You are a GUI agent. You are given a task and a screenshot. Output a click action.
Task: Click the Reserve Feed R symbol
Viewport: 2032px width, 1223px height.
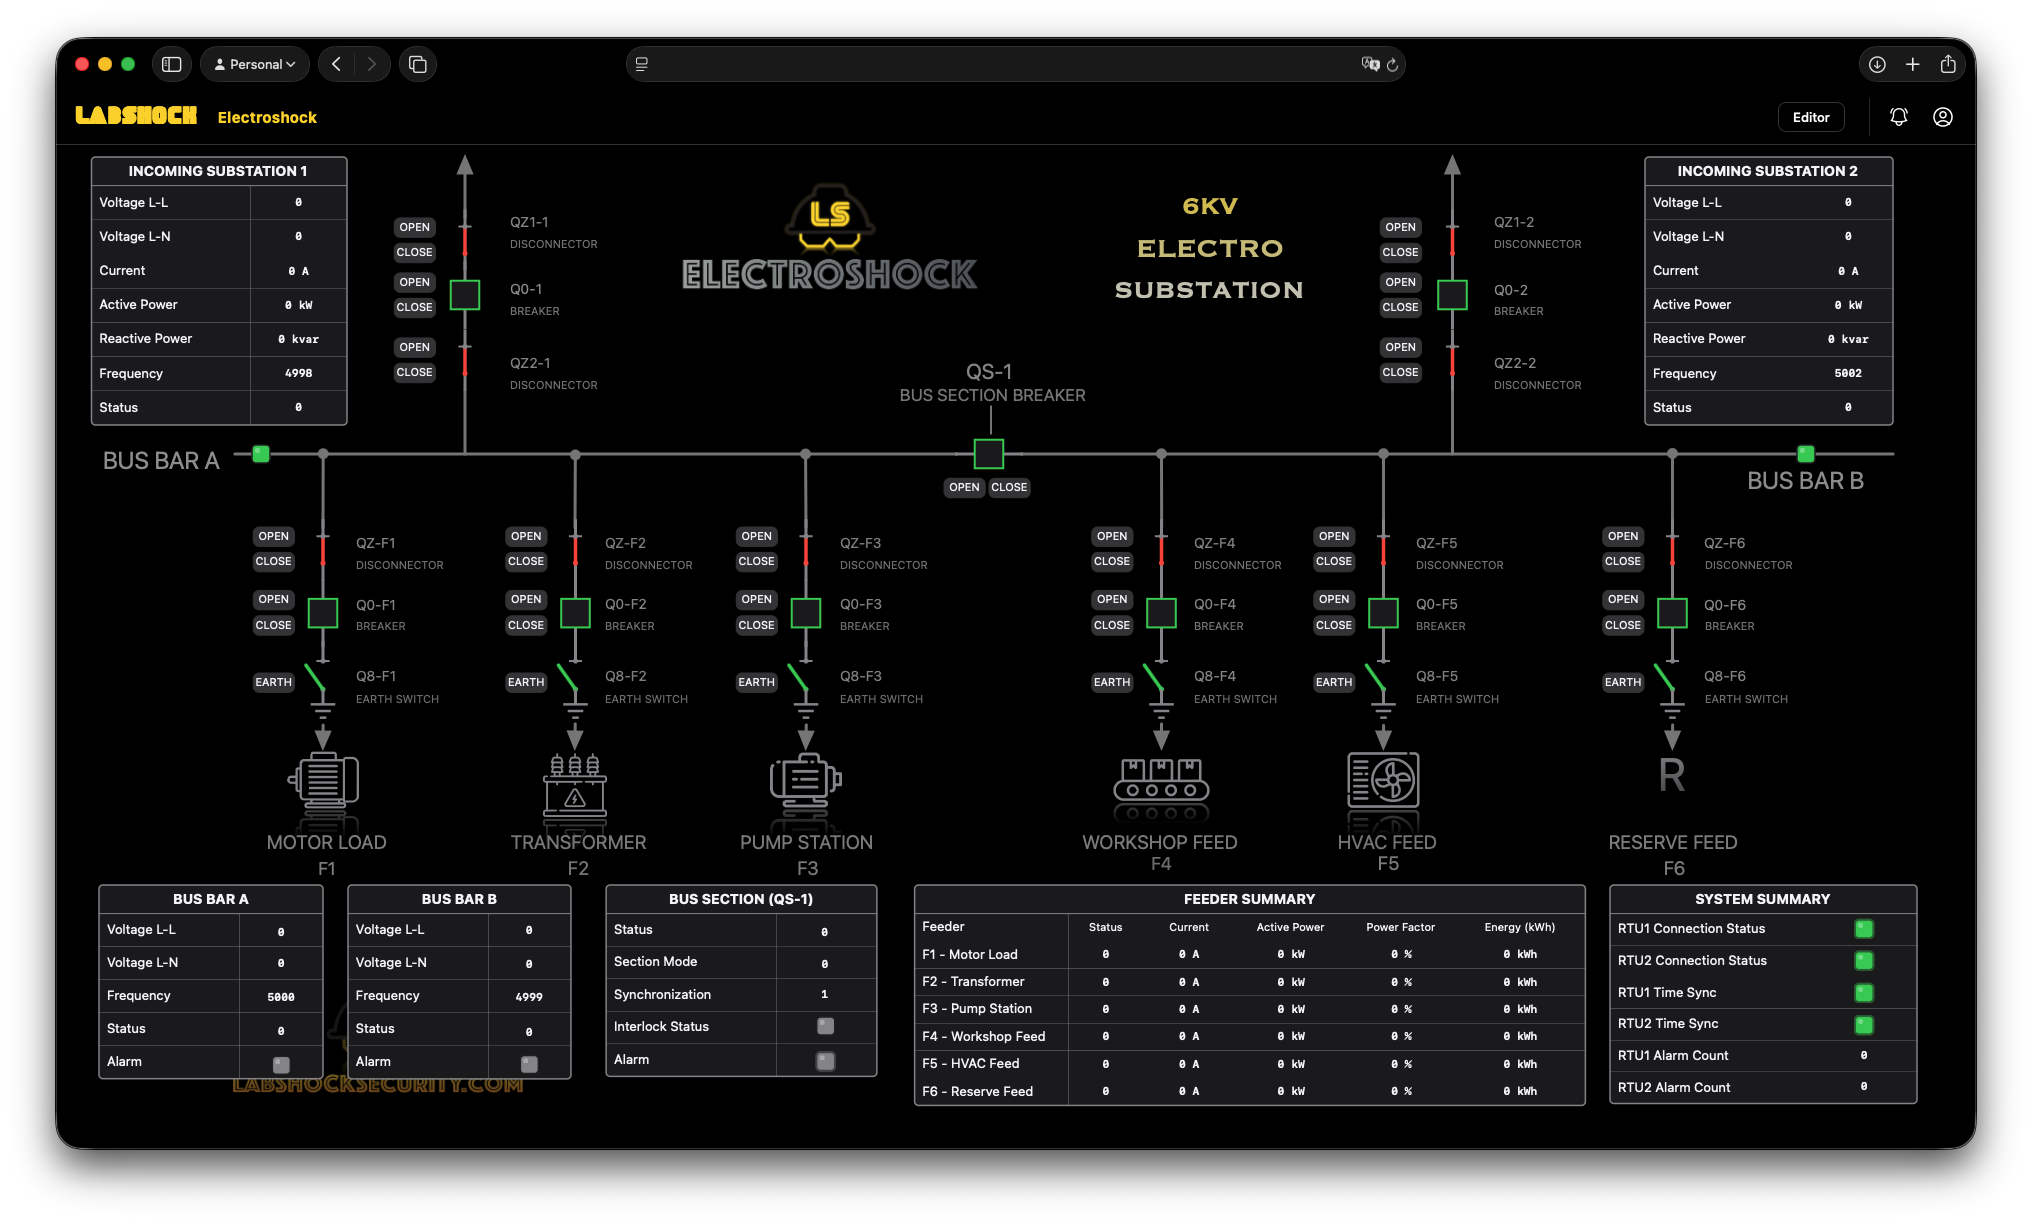tap(1672, 775)
